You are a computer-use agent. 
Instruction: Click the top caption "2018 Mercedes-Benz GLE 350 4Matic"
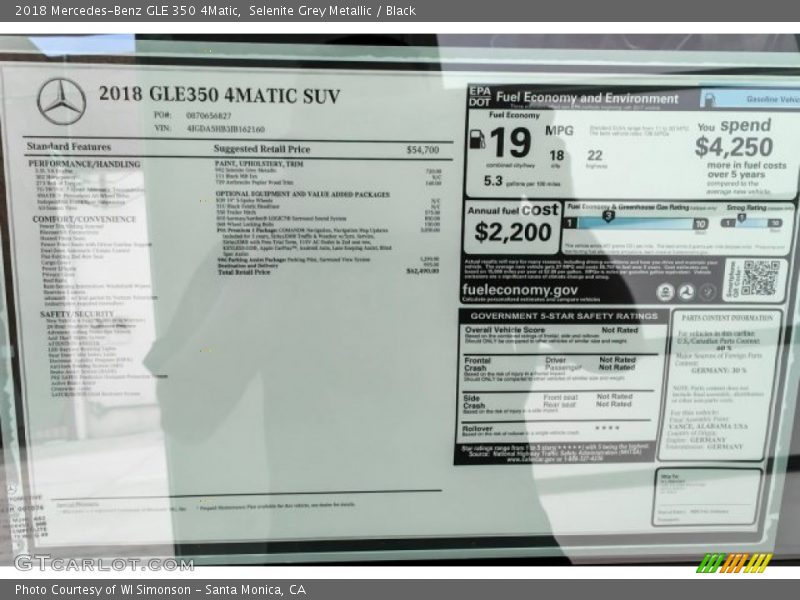[x=128, y=11]
